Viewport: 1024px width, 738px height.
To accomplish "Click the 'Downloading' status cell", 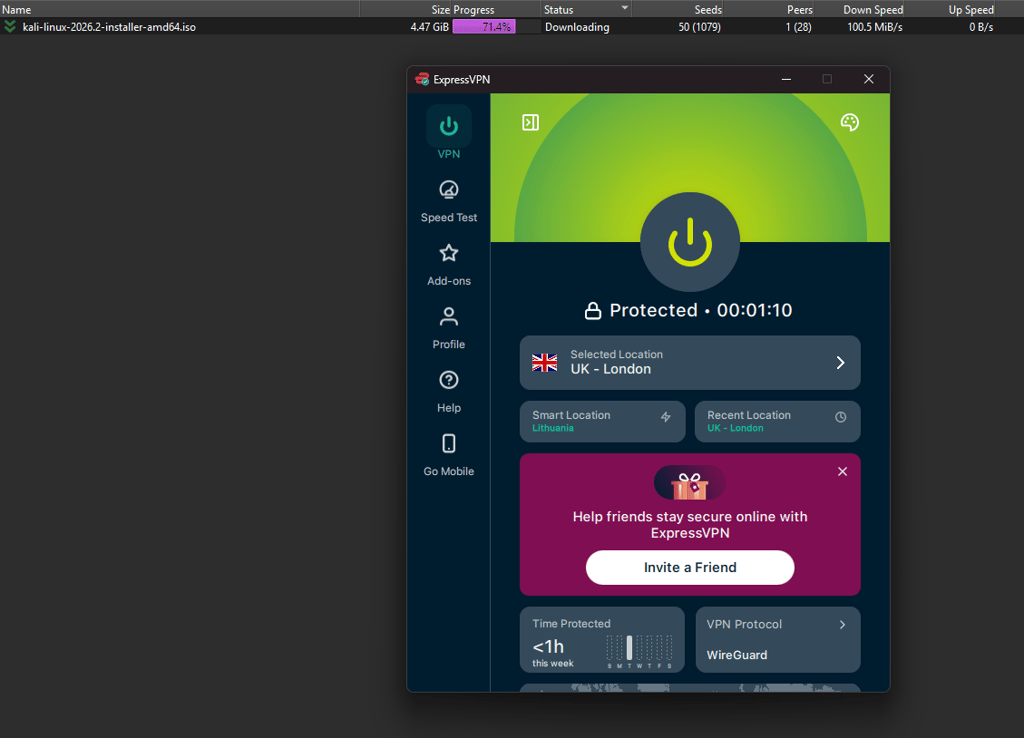I will click(577, 27).
